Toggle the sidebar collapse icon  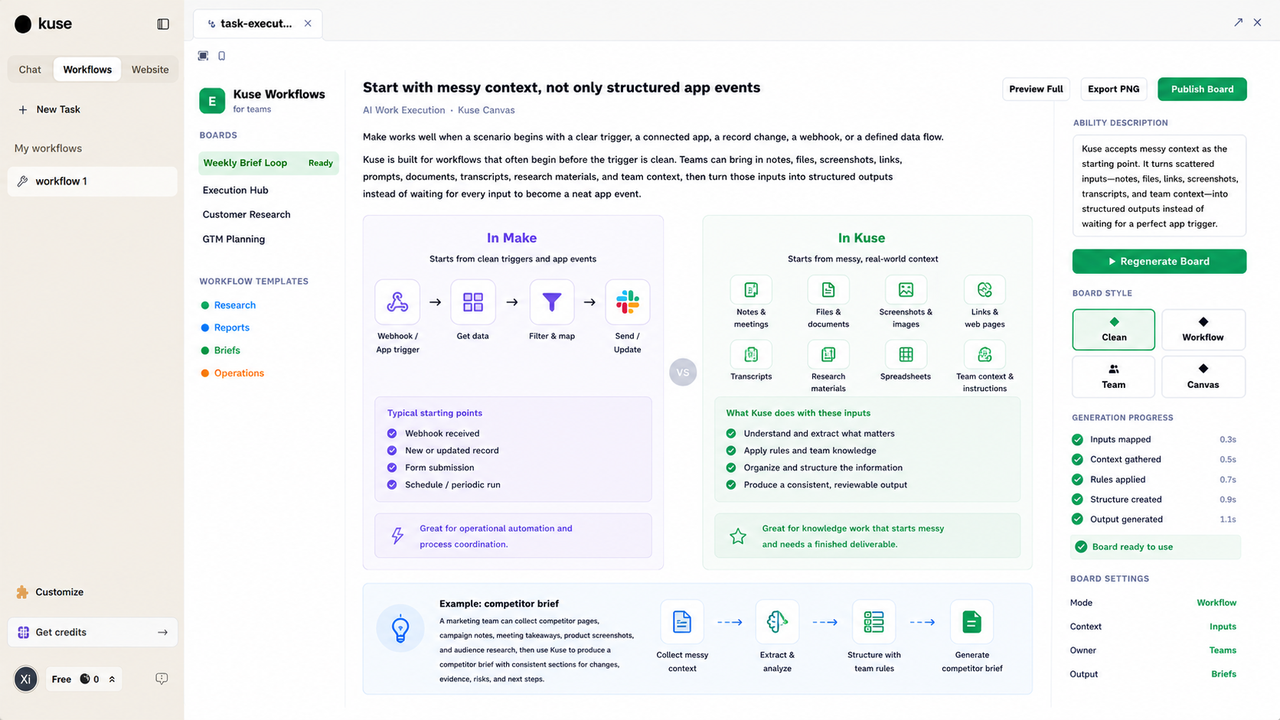pyautogui.click(x=163, y=24)
